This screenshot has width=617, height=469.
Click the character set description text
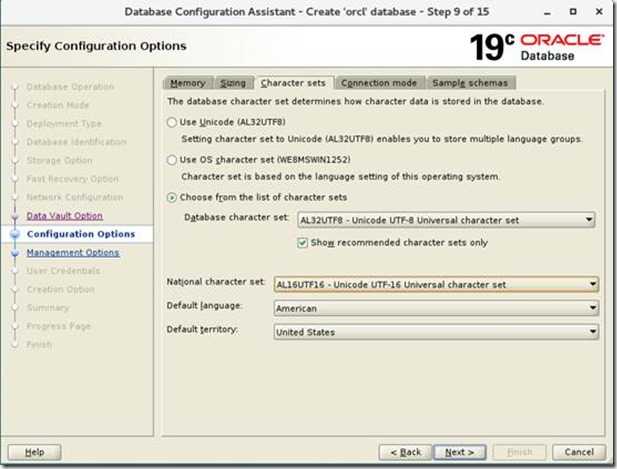(x=356, y=102)
